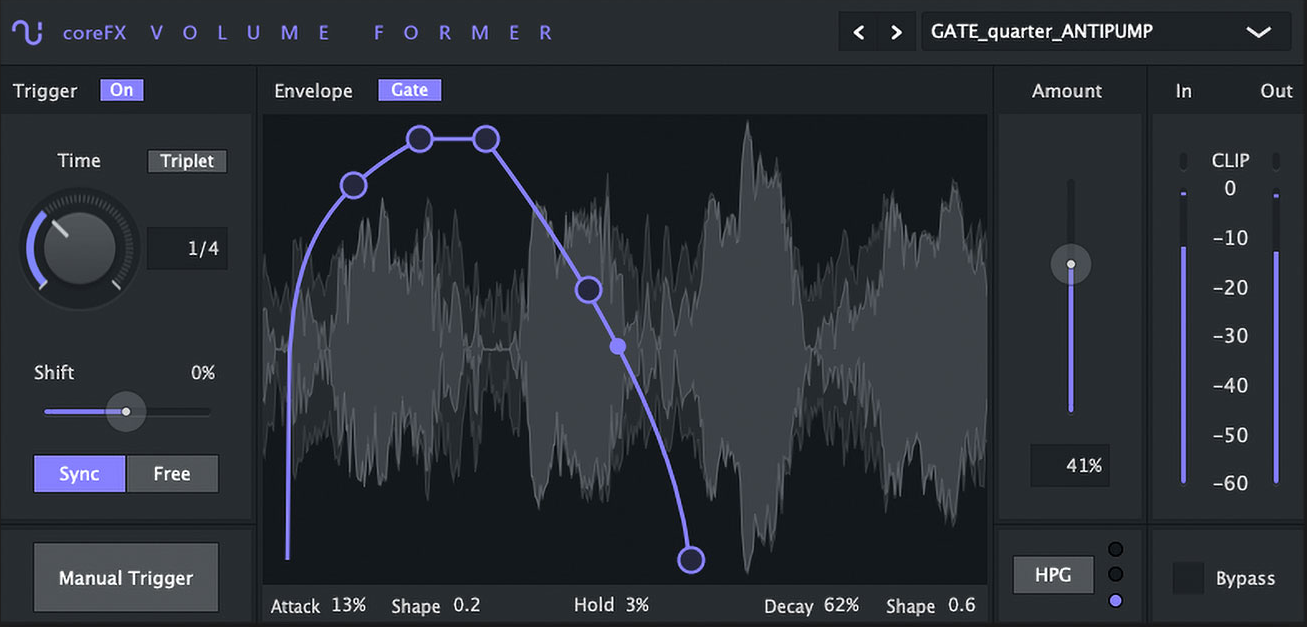This screenshot has height=627, width=1307.
Task: Toggle the Gate envelope mode
Action: pos(409,89)
